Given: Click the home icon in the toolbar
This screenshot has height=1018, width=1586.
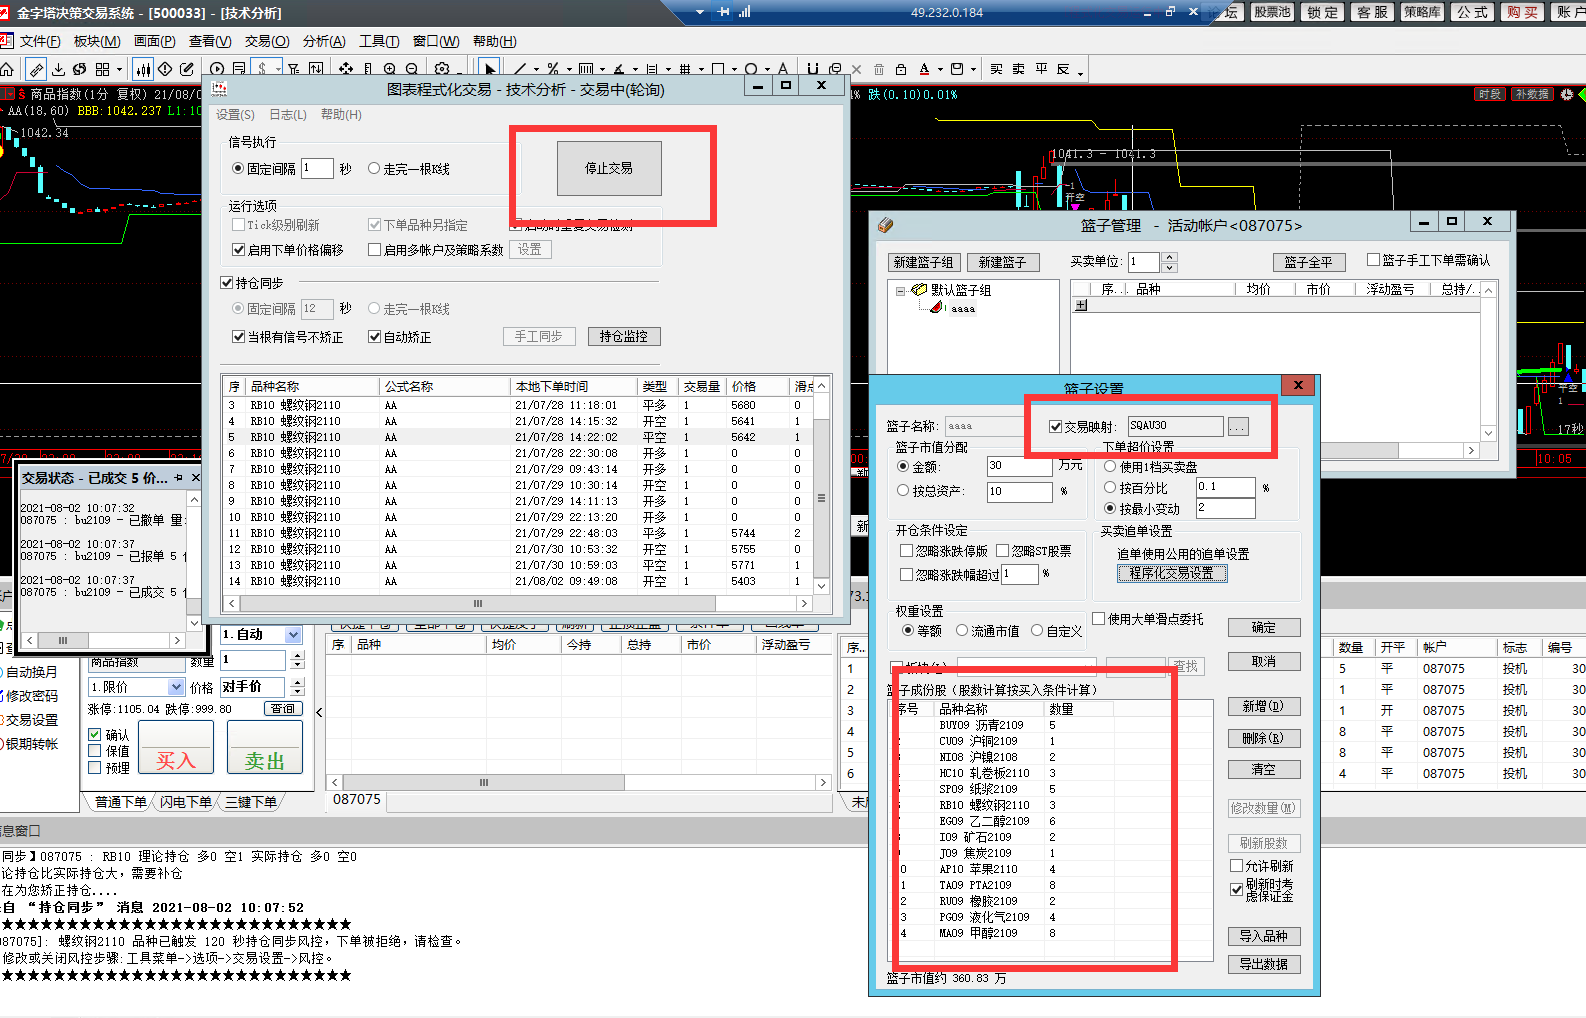Looking at the screenshot, I should click(7, 69).
